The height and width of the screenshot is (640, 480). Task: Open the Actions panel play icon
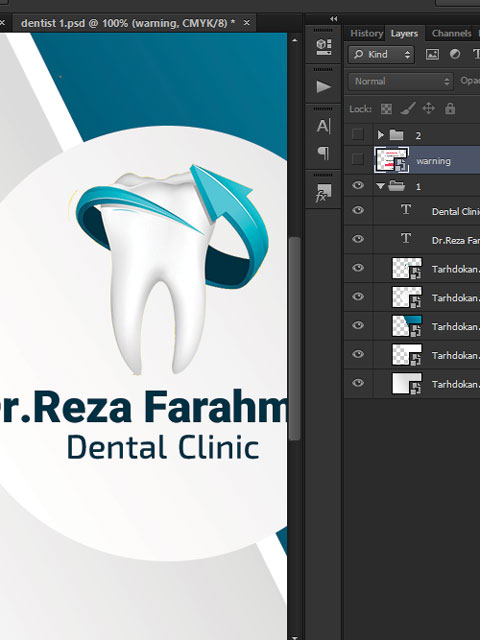click(324, 87)
